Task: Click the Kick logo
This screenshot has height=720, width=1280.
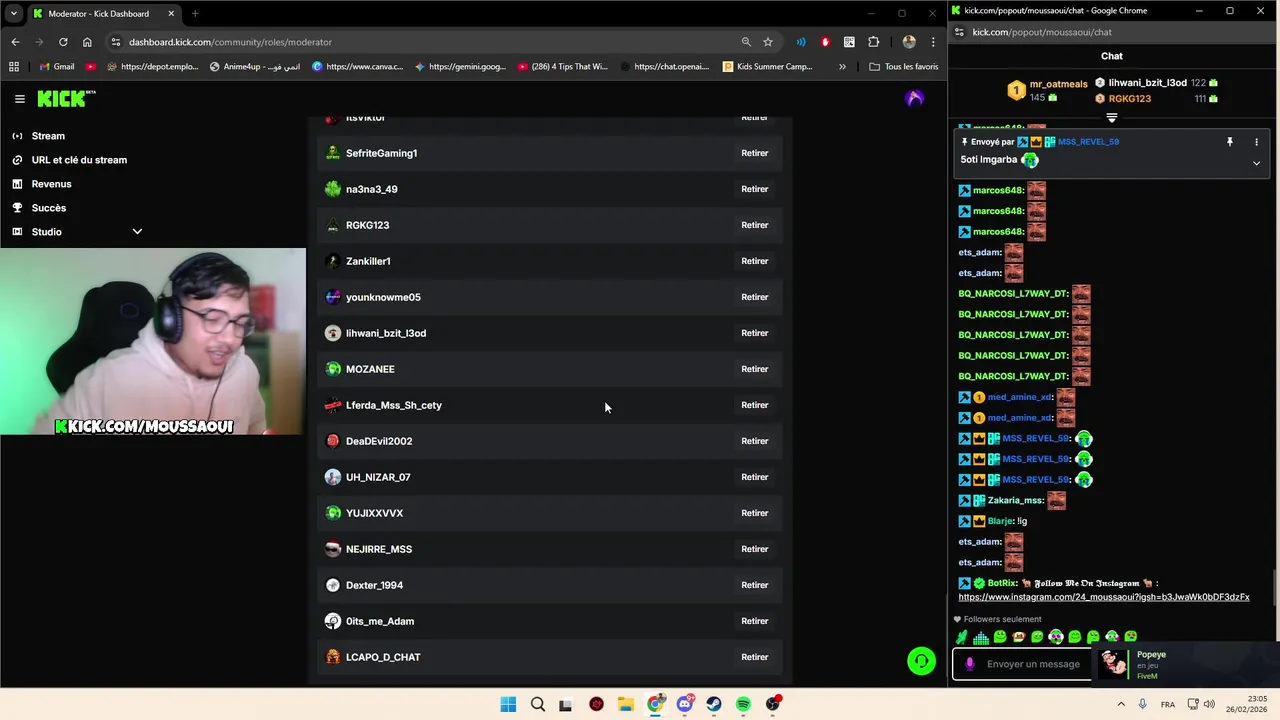Action: (66, 98)
